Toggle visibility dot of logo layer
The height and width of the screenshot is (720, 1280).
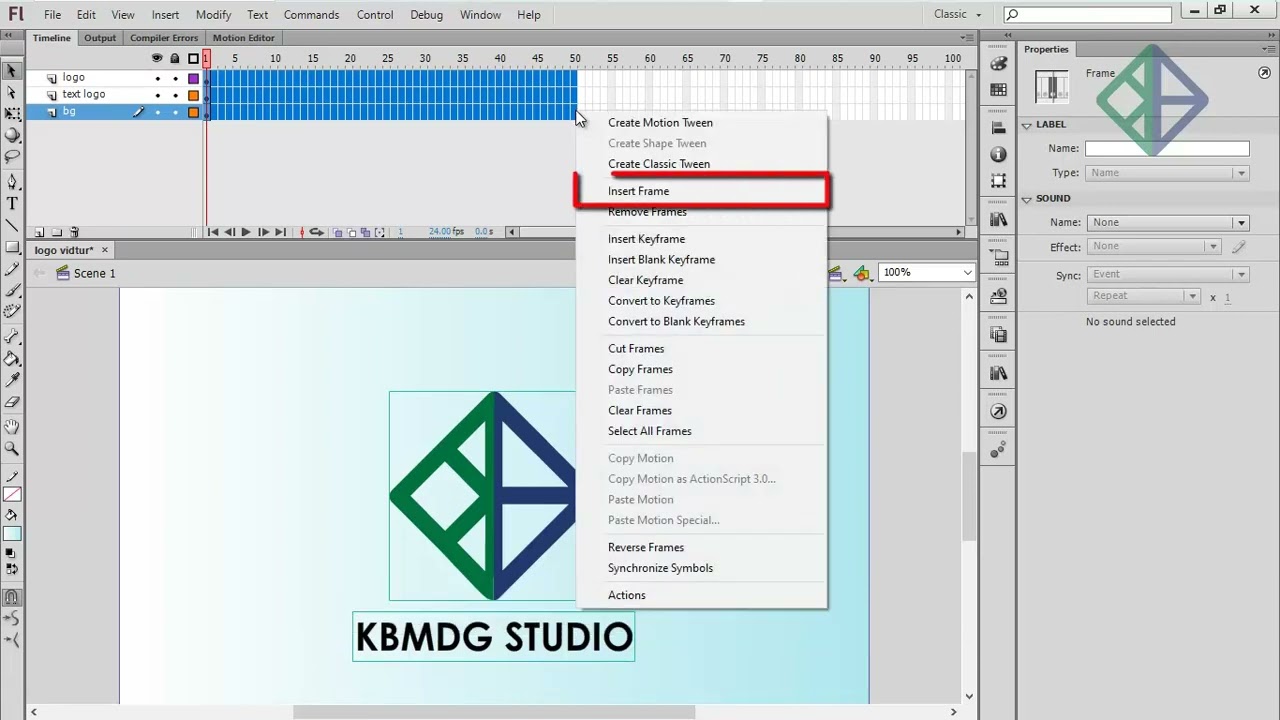coord(157,78)
